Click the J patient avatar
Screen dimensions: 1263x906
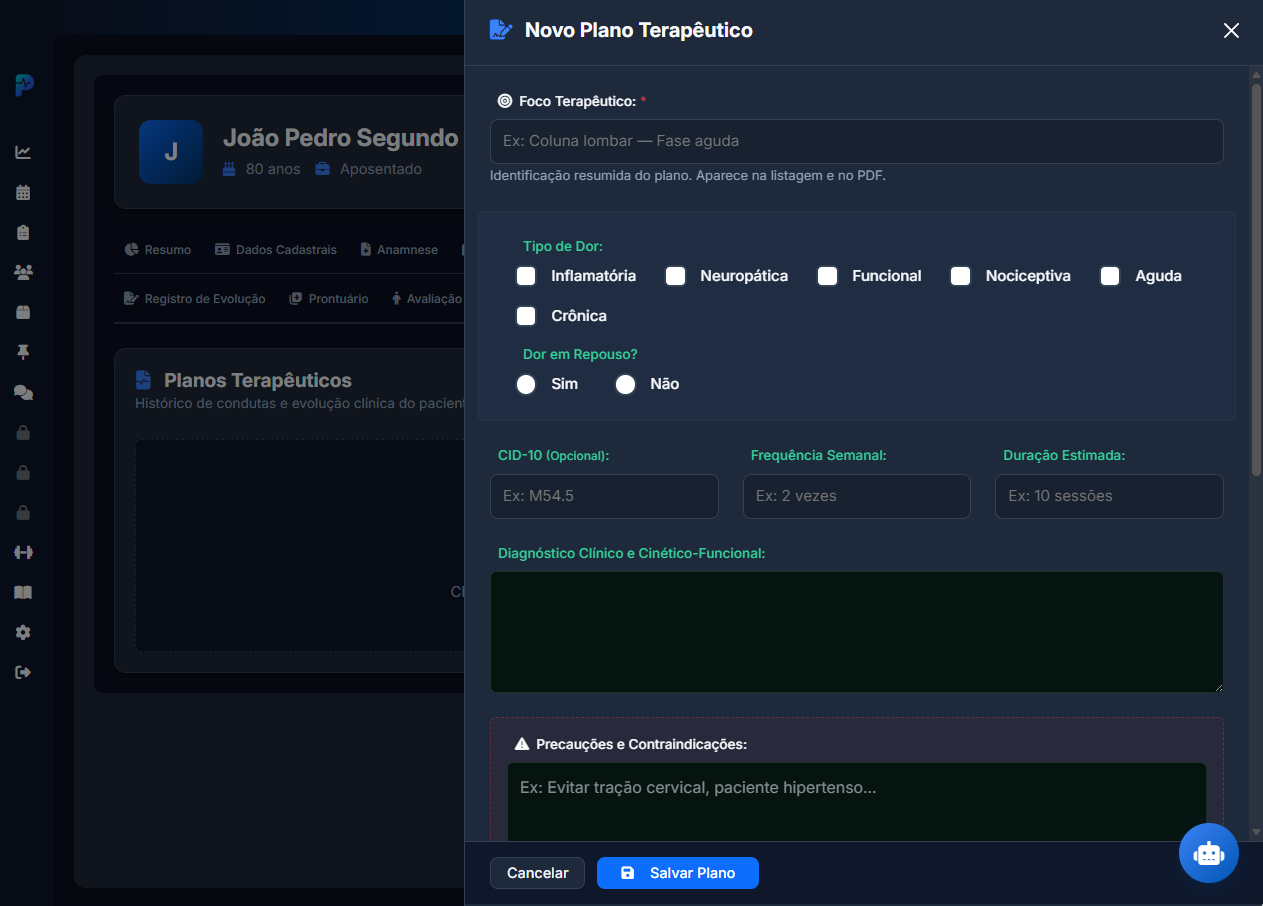click(171, 152)
